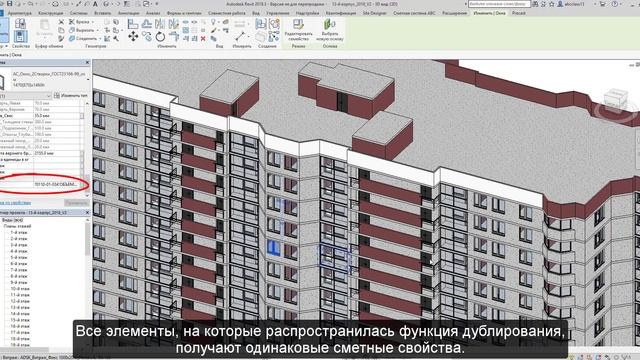The image size is (640, 360).
Task: Click the Применить button in Properties
Action: click(x=76, y=203)
